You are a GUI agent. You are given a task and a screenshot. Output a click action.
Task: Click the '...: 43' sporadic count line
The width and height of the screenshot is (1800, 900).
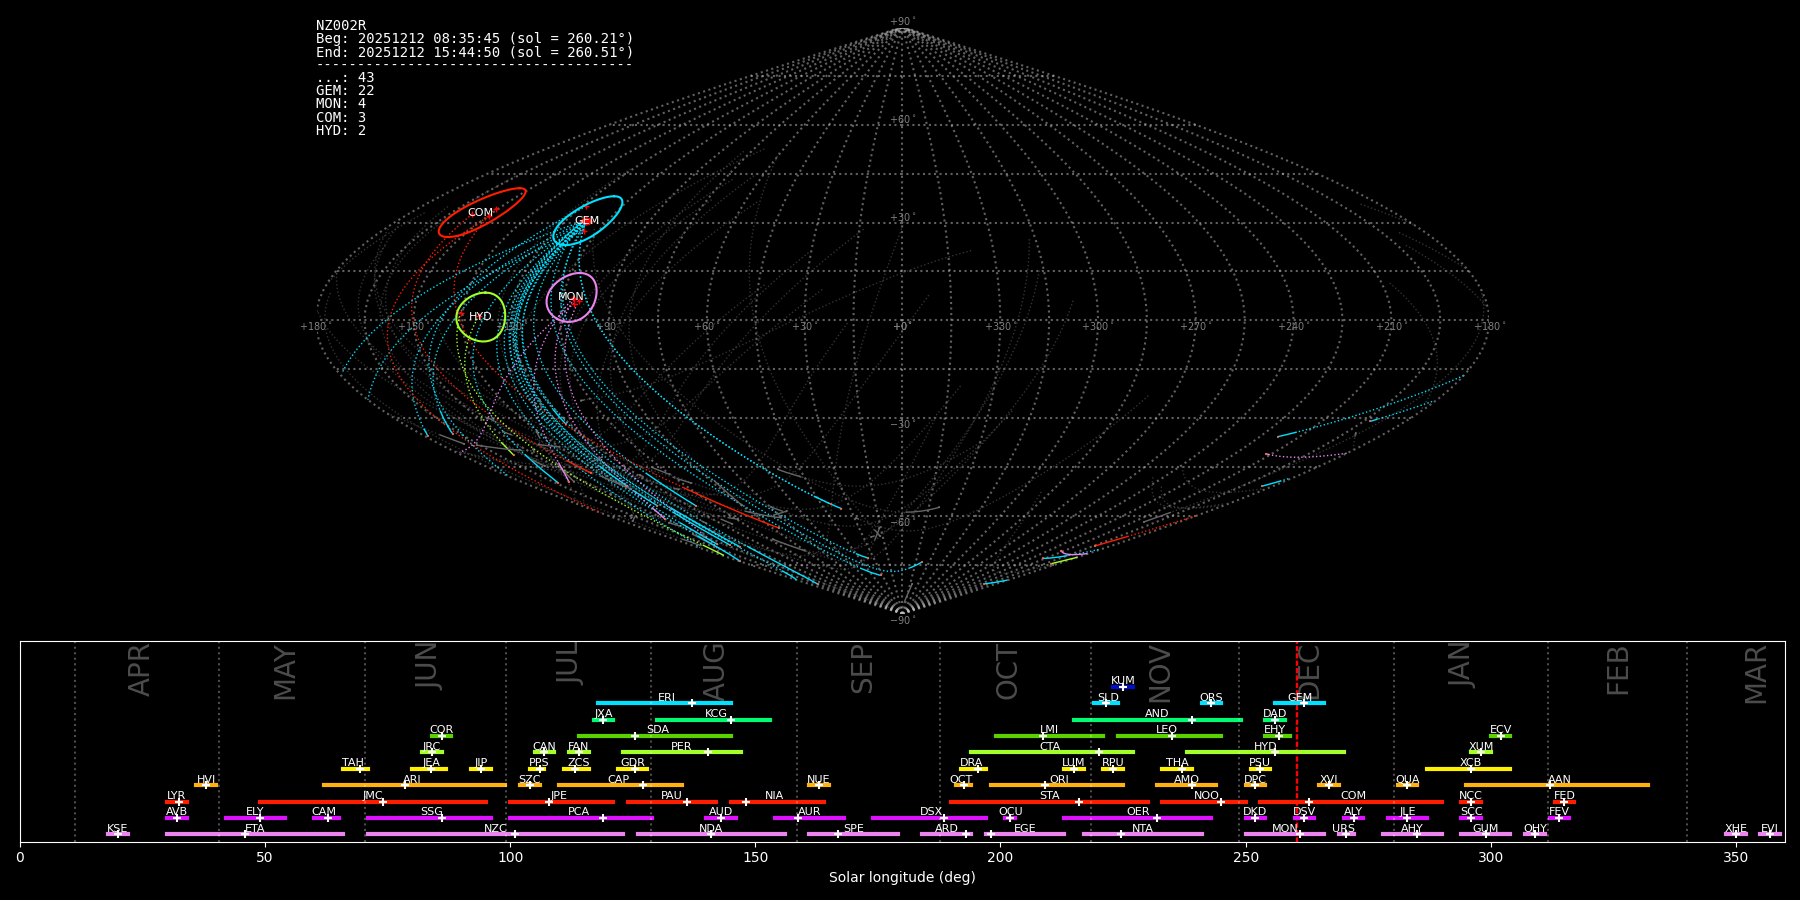(x=345, y=78)
